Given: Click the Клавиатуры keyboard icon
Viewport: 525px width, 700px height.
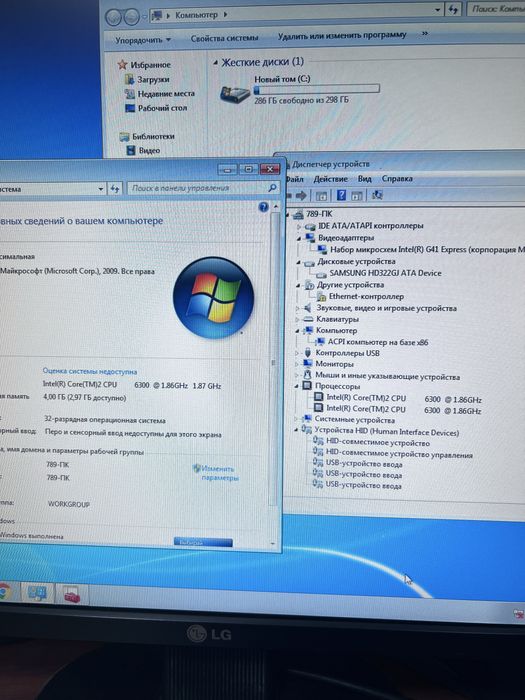Looking at the screenshot, I should tap(308, 319).
